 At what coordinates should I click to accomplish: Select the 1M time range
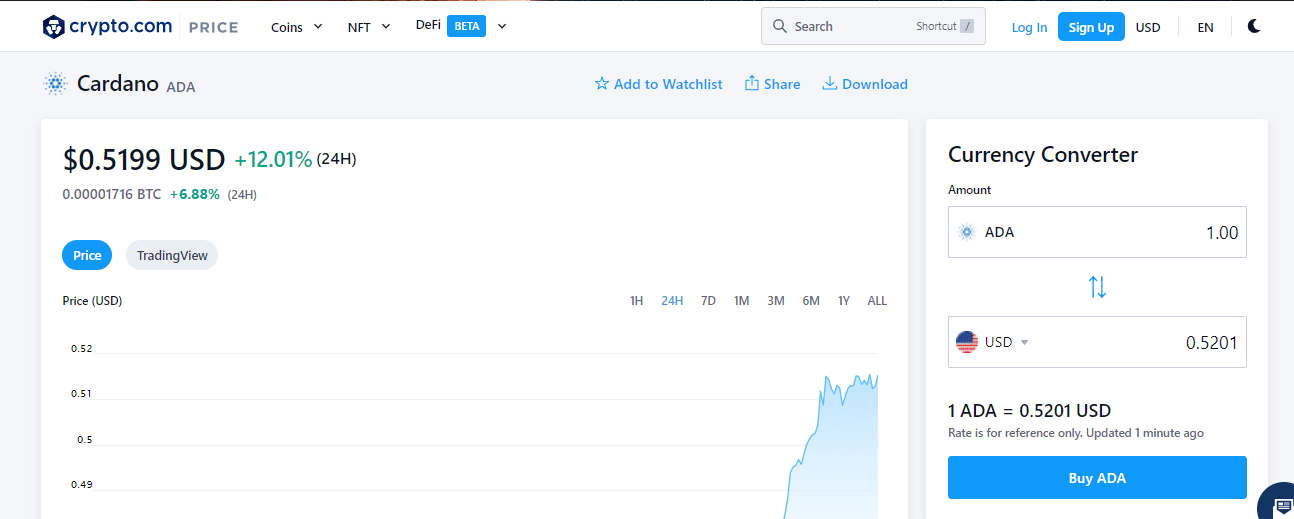[x=741, y=301]
